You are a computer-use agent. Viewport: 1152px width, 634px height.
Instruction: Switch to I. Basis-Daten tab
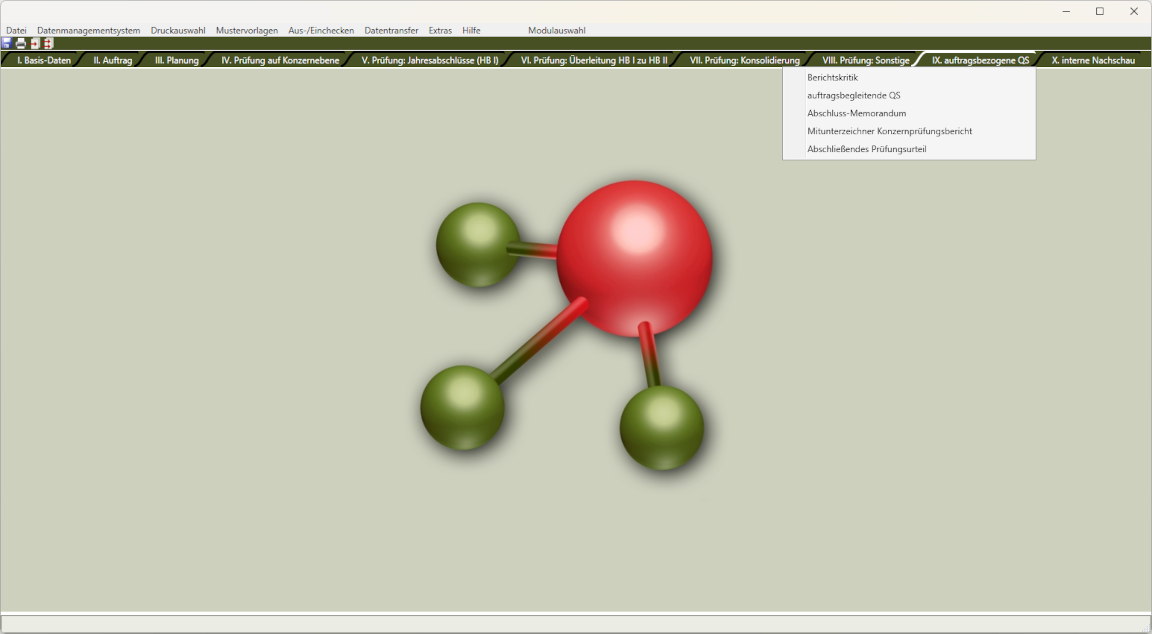tap(44, 60)
